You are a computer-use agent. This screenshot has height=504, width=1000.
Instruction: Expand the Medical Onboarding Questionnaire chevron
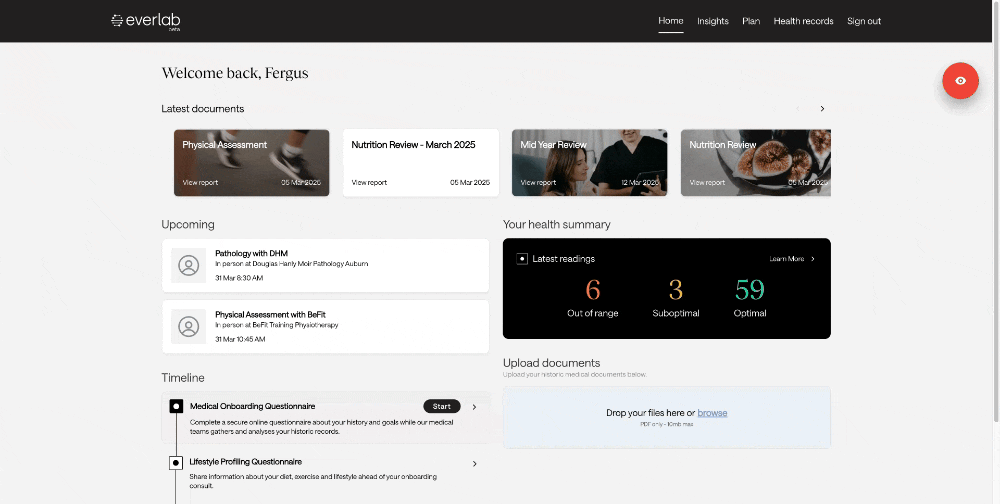pyautogui.click(x=474, y=407)
